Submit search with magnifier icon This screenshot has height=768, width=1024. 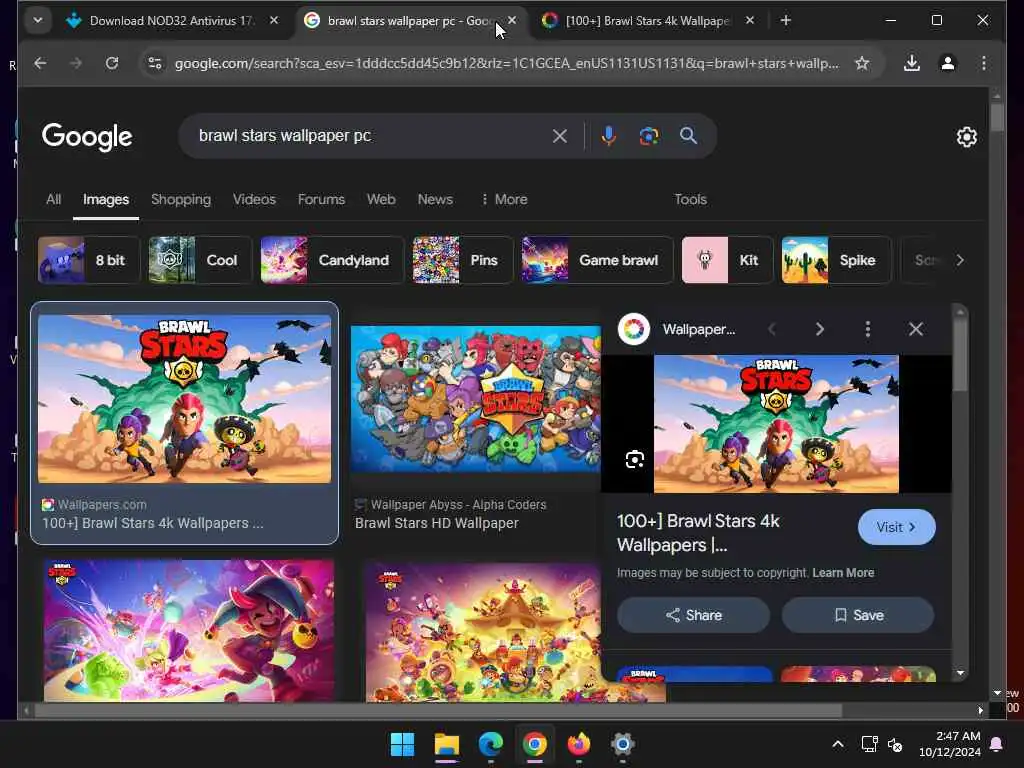tap(688, 136)
